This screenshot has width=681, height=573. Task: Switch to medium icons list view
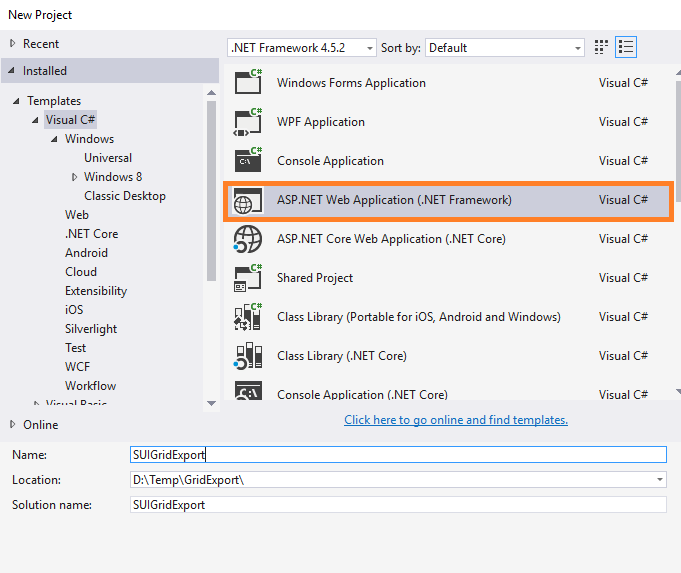626,47
